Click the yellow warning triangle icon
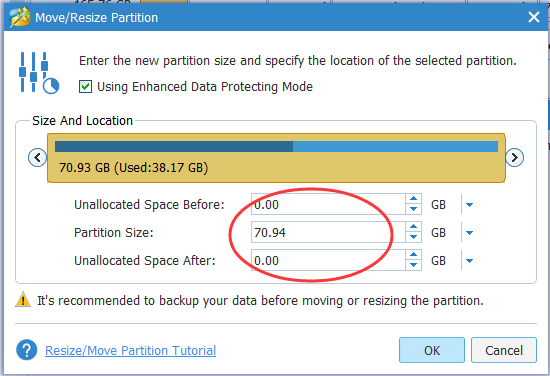This screenshot has width=550, height=376. pos(23,300)
